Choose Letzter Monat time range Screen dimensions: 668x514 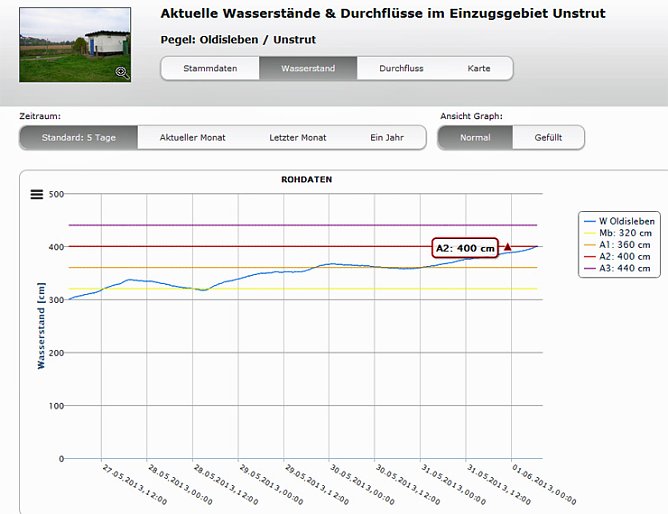[x=298, y=138]
